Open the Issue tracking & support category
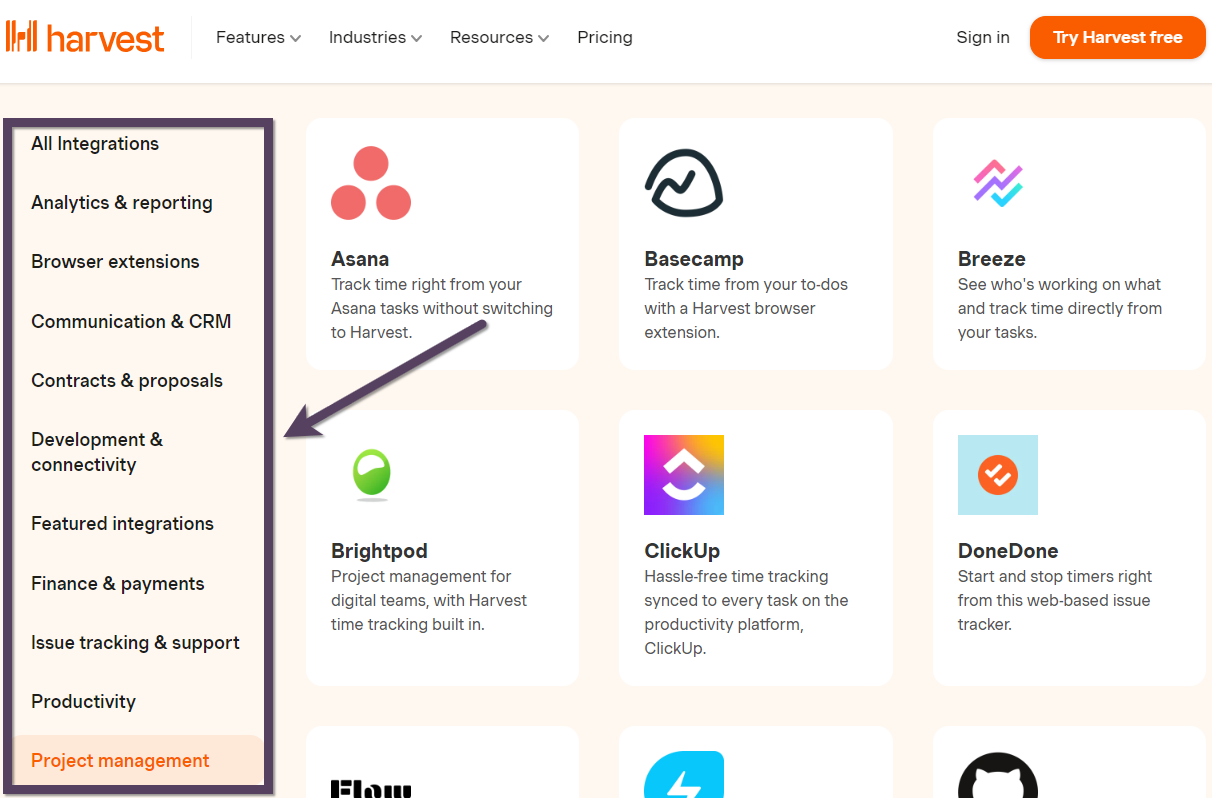This screenshot has width=1212, height=798. [135, 643]
